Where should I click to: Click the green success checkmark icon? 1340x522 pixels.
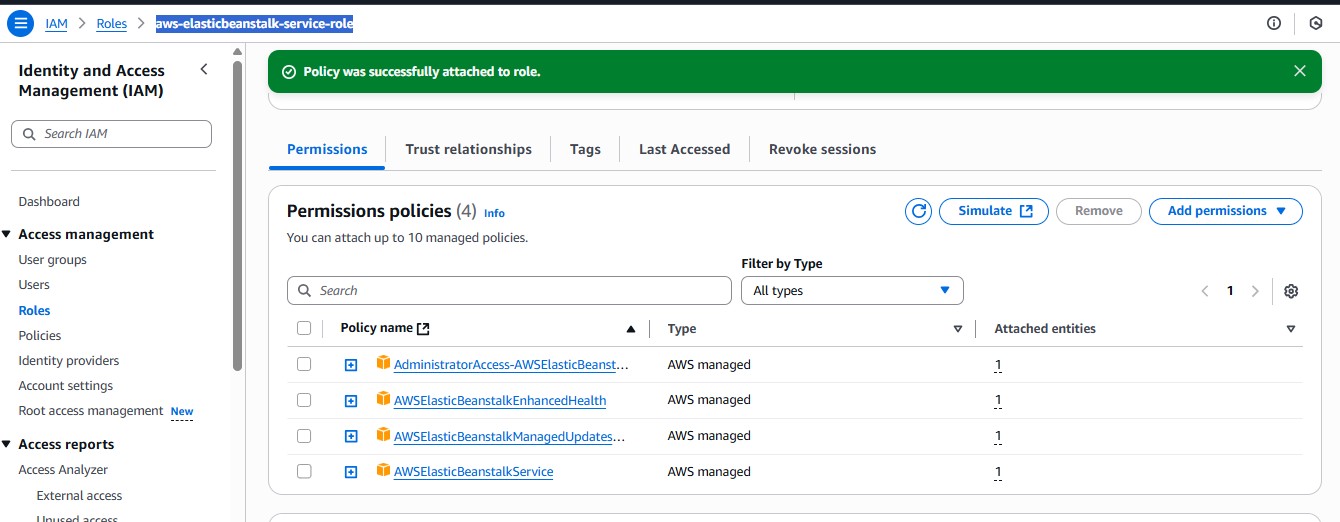tap(289, 72)
